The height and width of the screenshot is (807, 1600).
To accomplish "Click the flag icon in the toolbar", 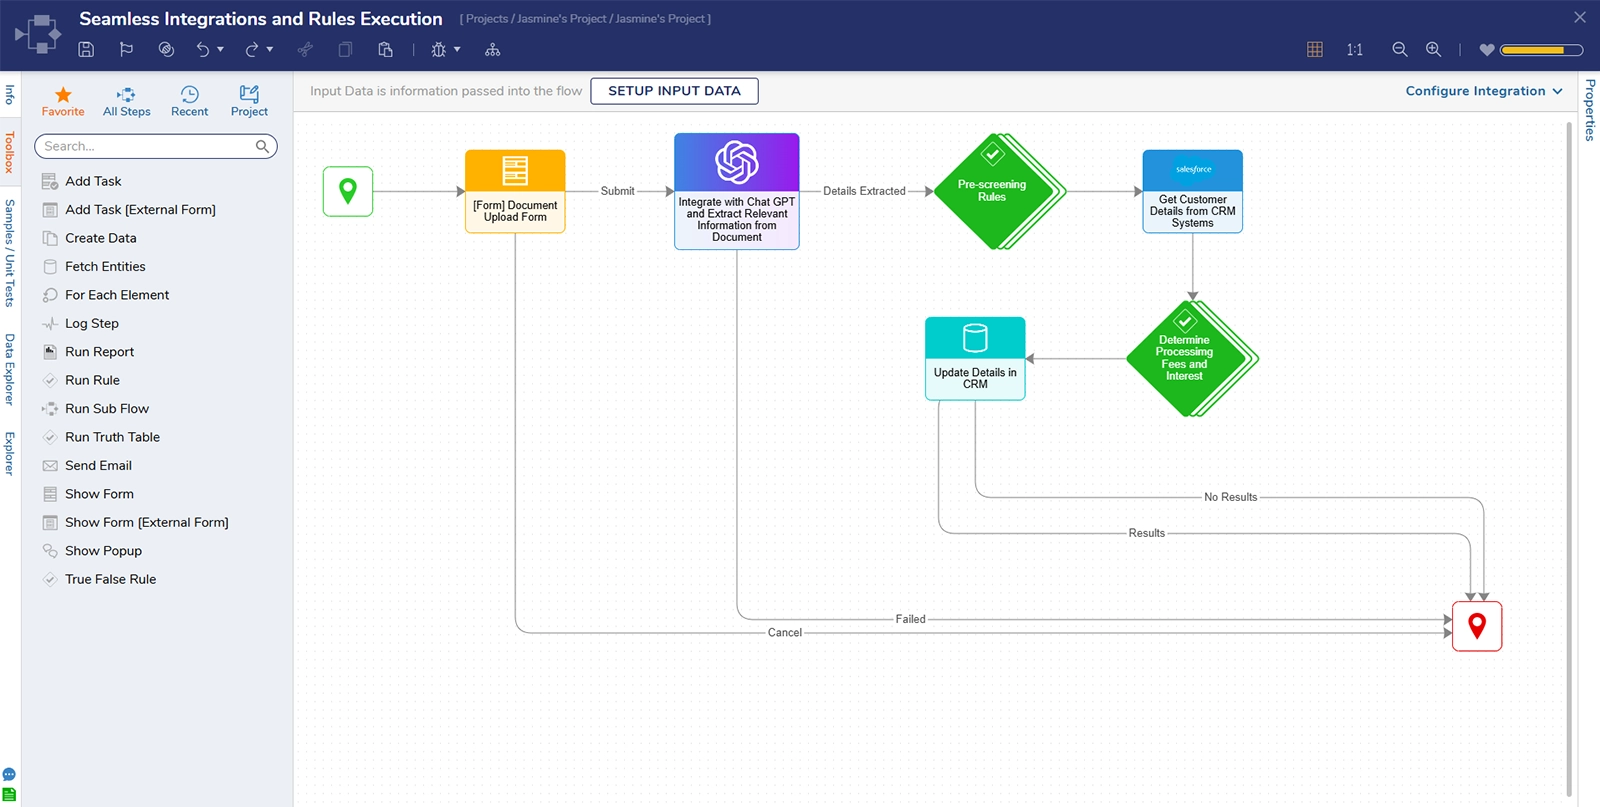I will point(126,50).
